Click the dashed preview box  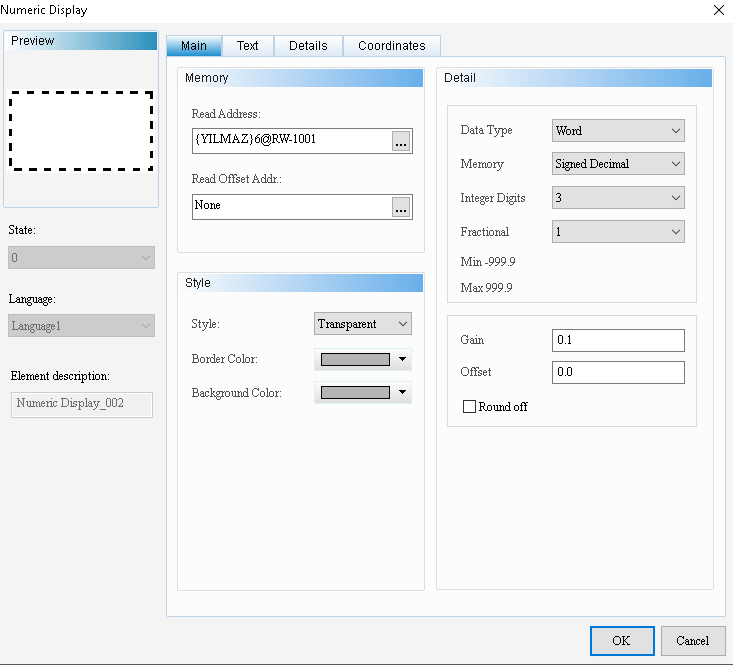(81, 131)
